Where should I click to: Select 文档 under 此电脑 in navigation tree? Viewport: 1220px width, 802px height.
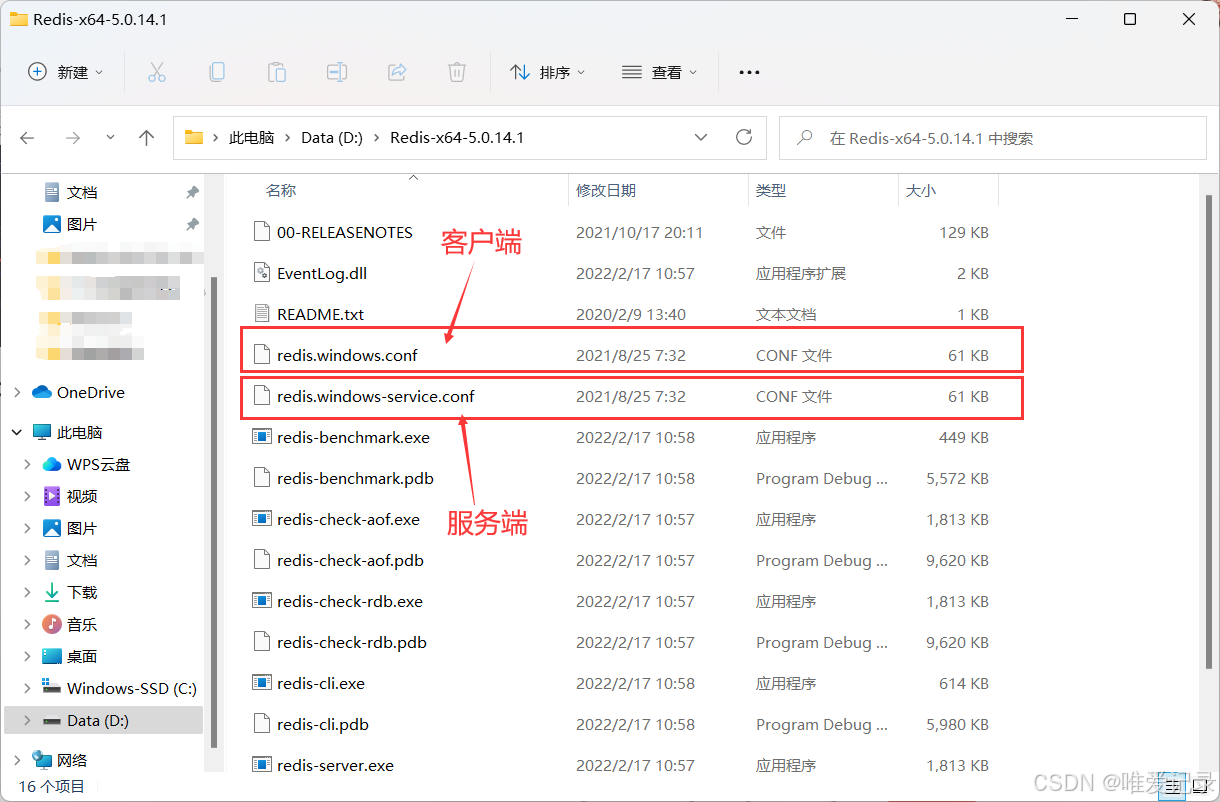point(82,560)
